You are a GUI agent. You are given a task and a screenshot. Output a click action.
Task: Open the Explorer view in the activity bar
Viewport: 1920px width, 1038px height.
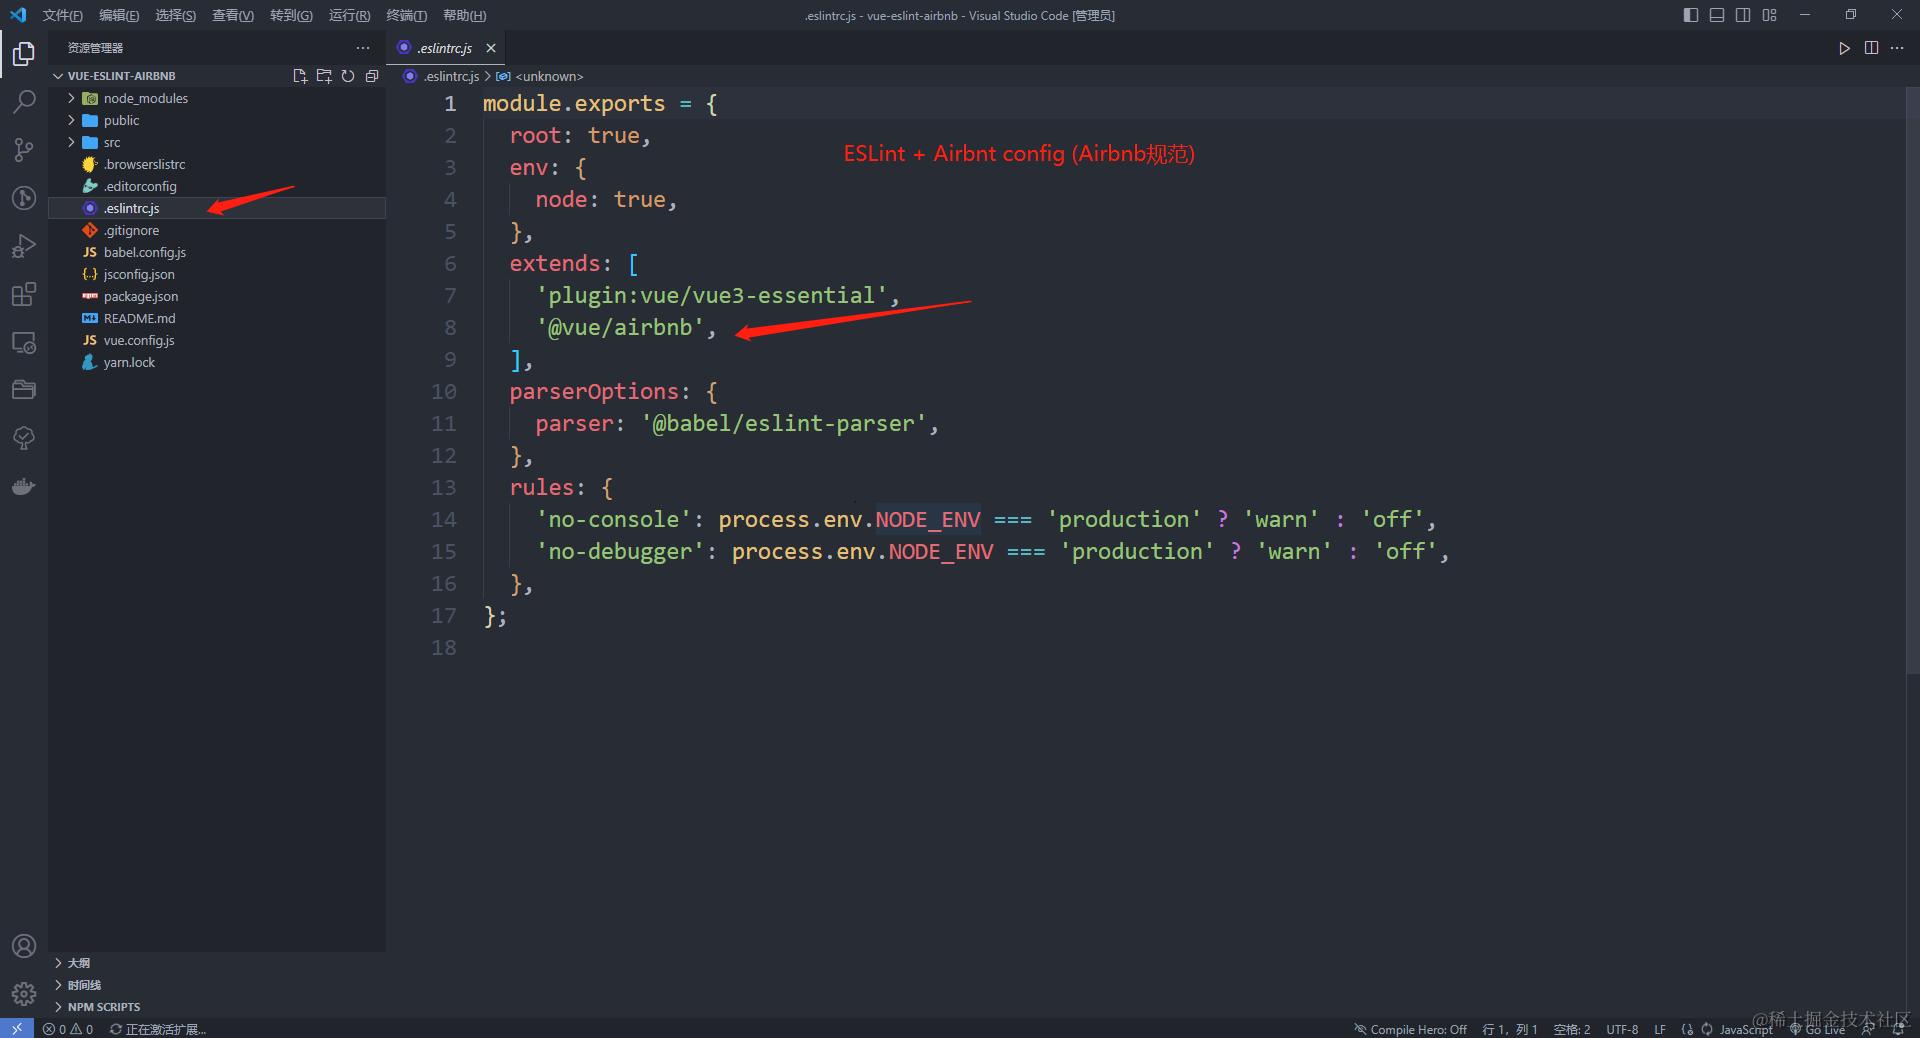(24, 53)
